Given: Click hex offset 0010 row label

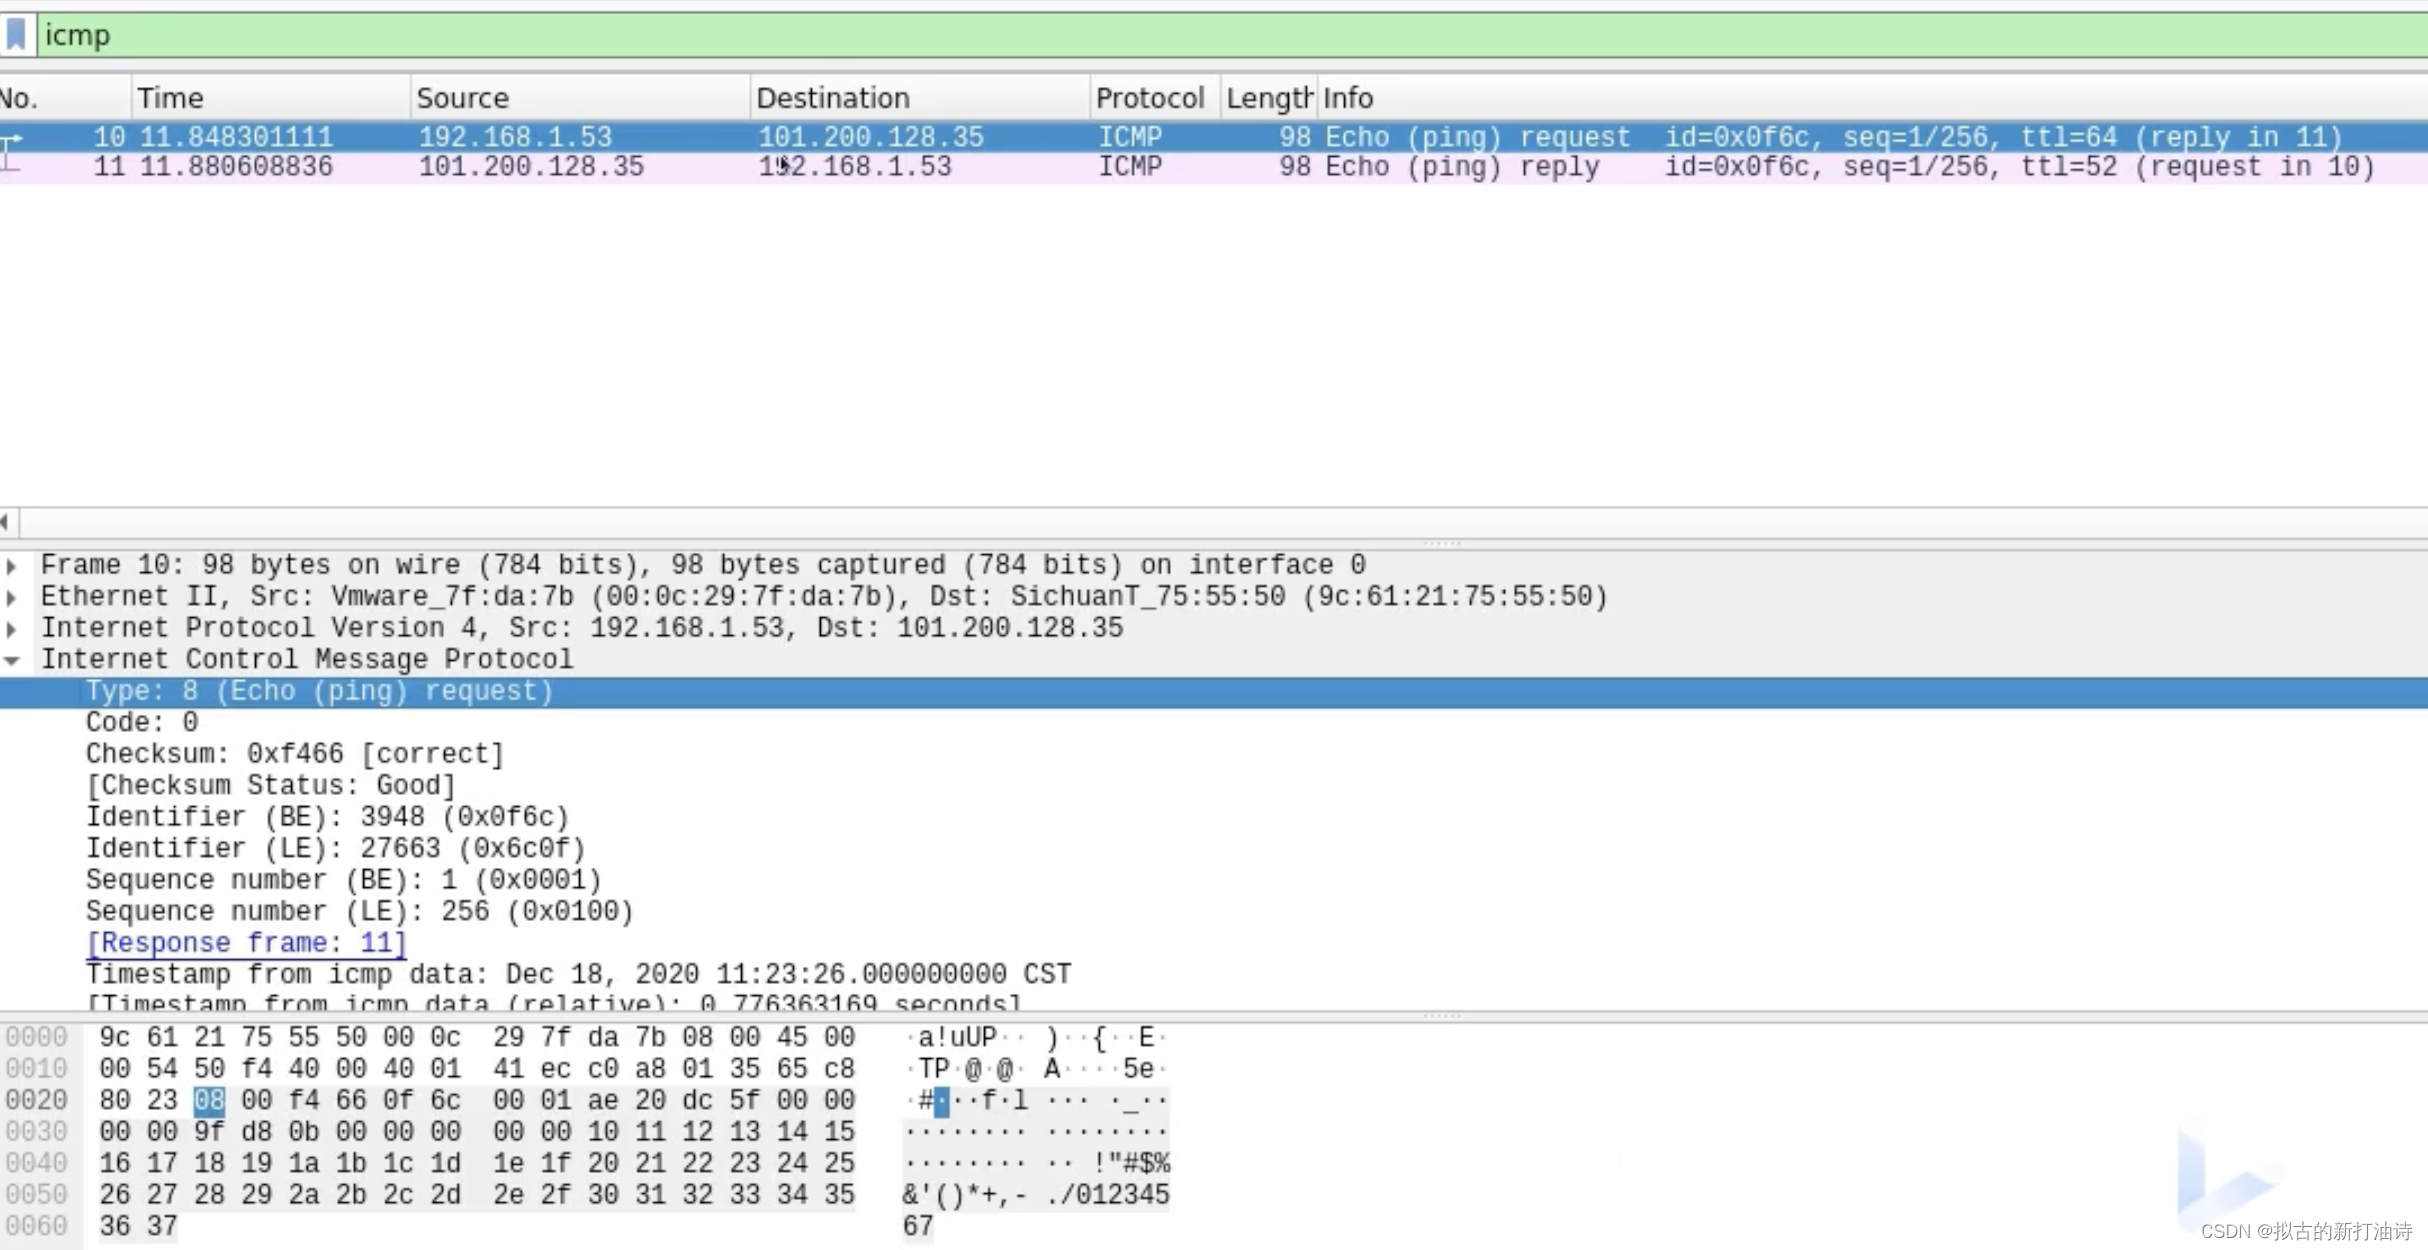Looking at the screenshot, I should 36,1070.
